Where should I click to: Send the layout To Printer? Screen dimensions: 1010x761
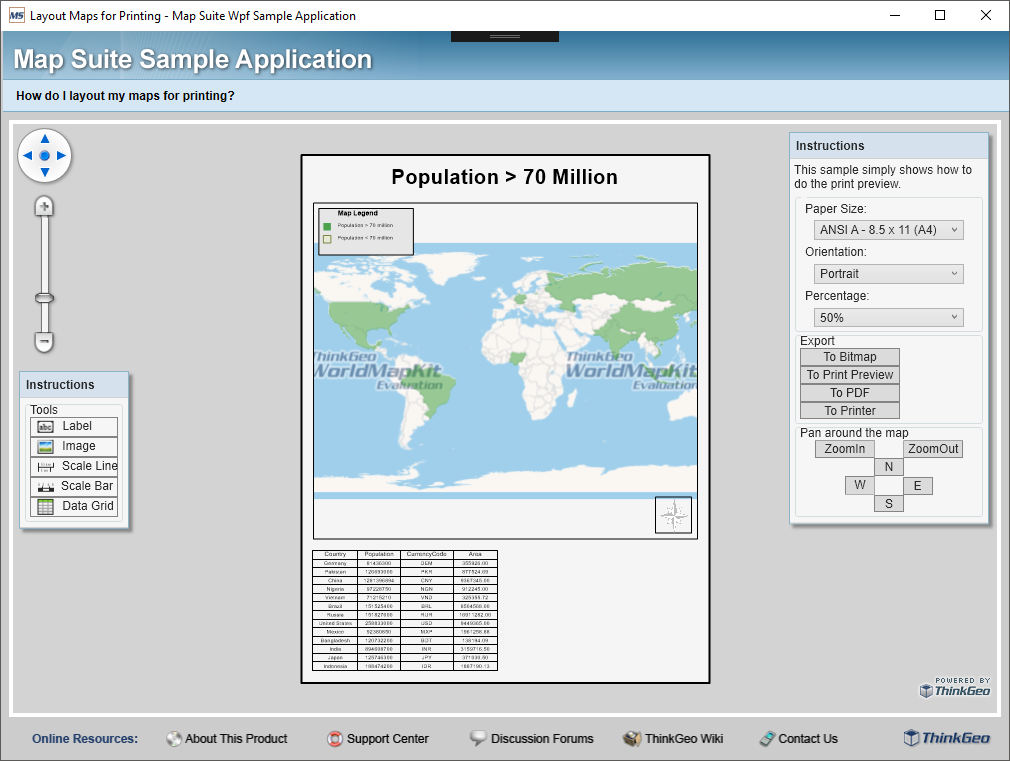[850, 411]
